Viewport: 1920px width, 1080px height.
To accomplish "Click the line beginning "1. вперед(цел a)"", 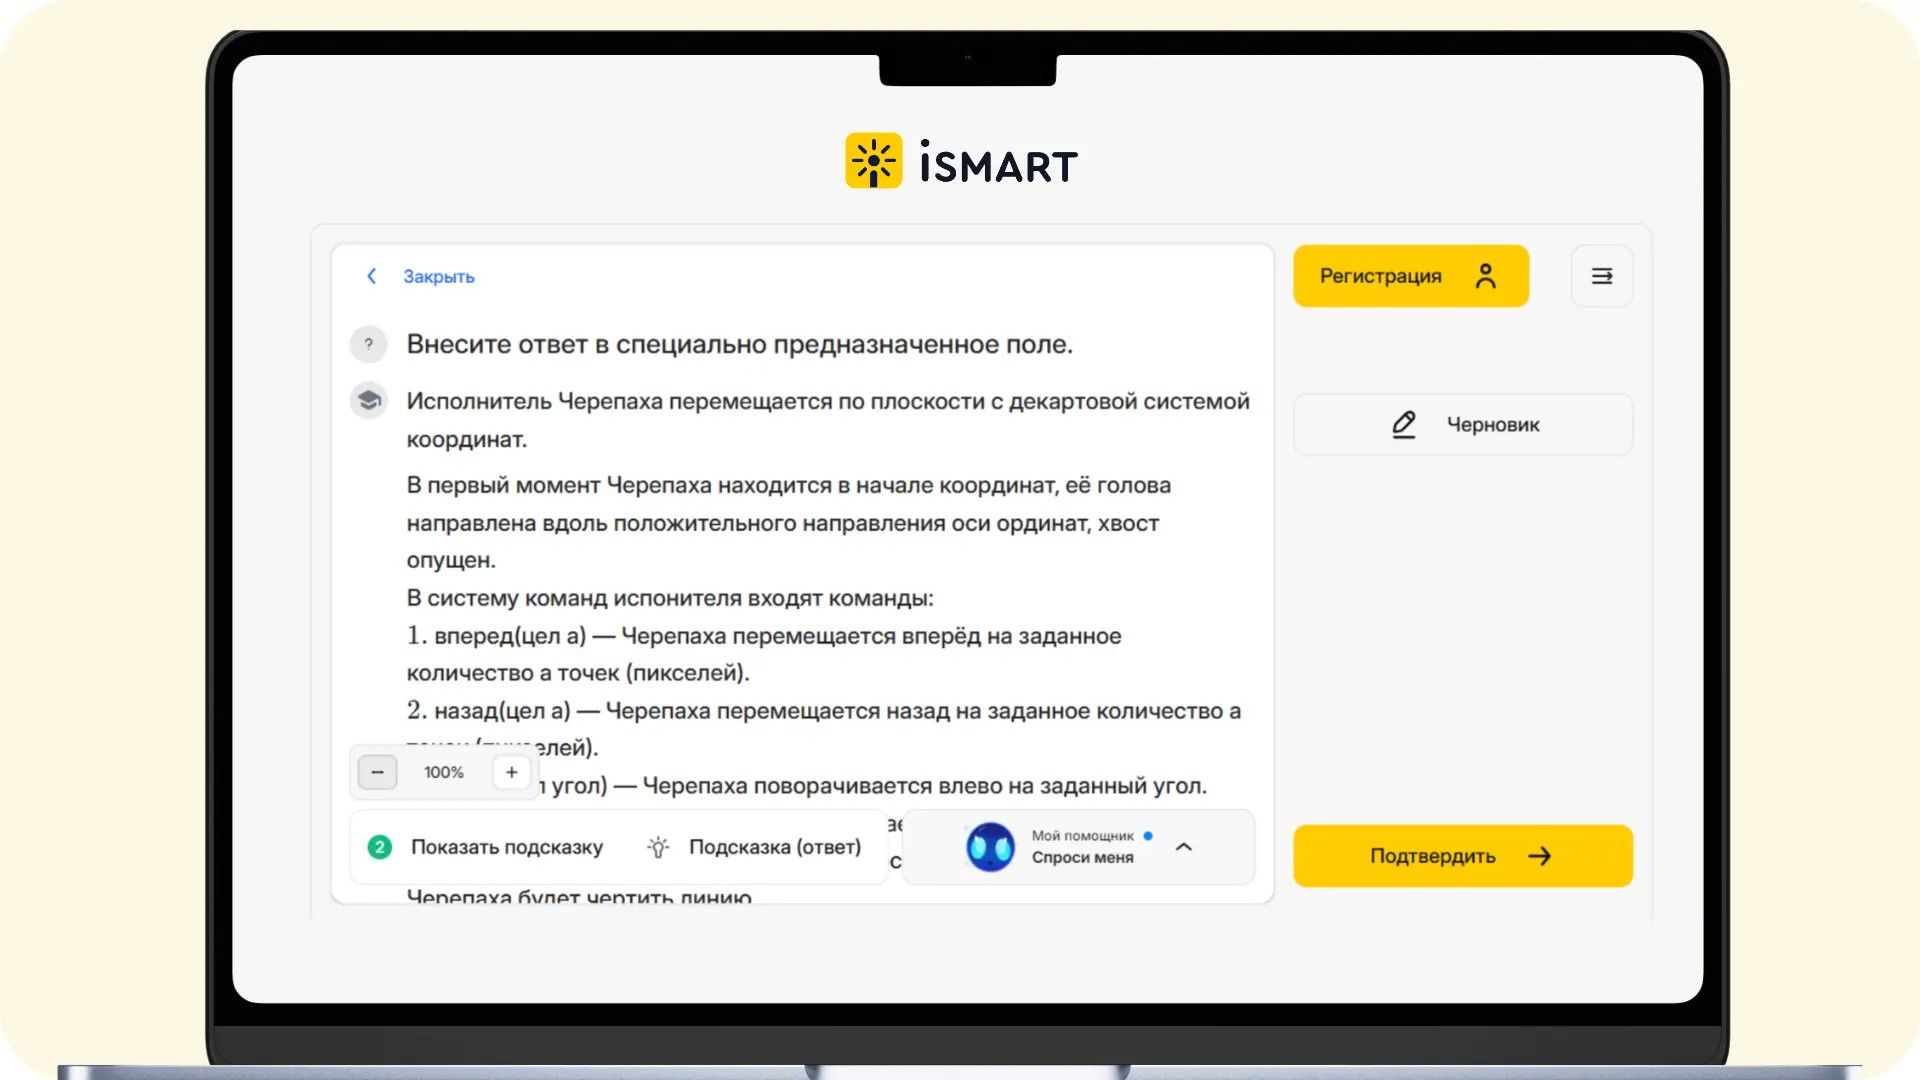I will click(x=764, y=636).
